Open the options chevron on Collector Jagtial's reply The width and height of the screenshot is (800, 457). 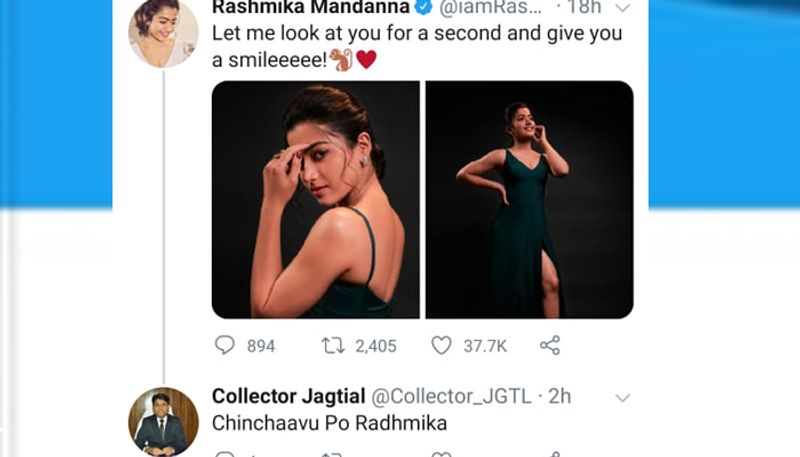[x=622, y=397]
